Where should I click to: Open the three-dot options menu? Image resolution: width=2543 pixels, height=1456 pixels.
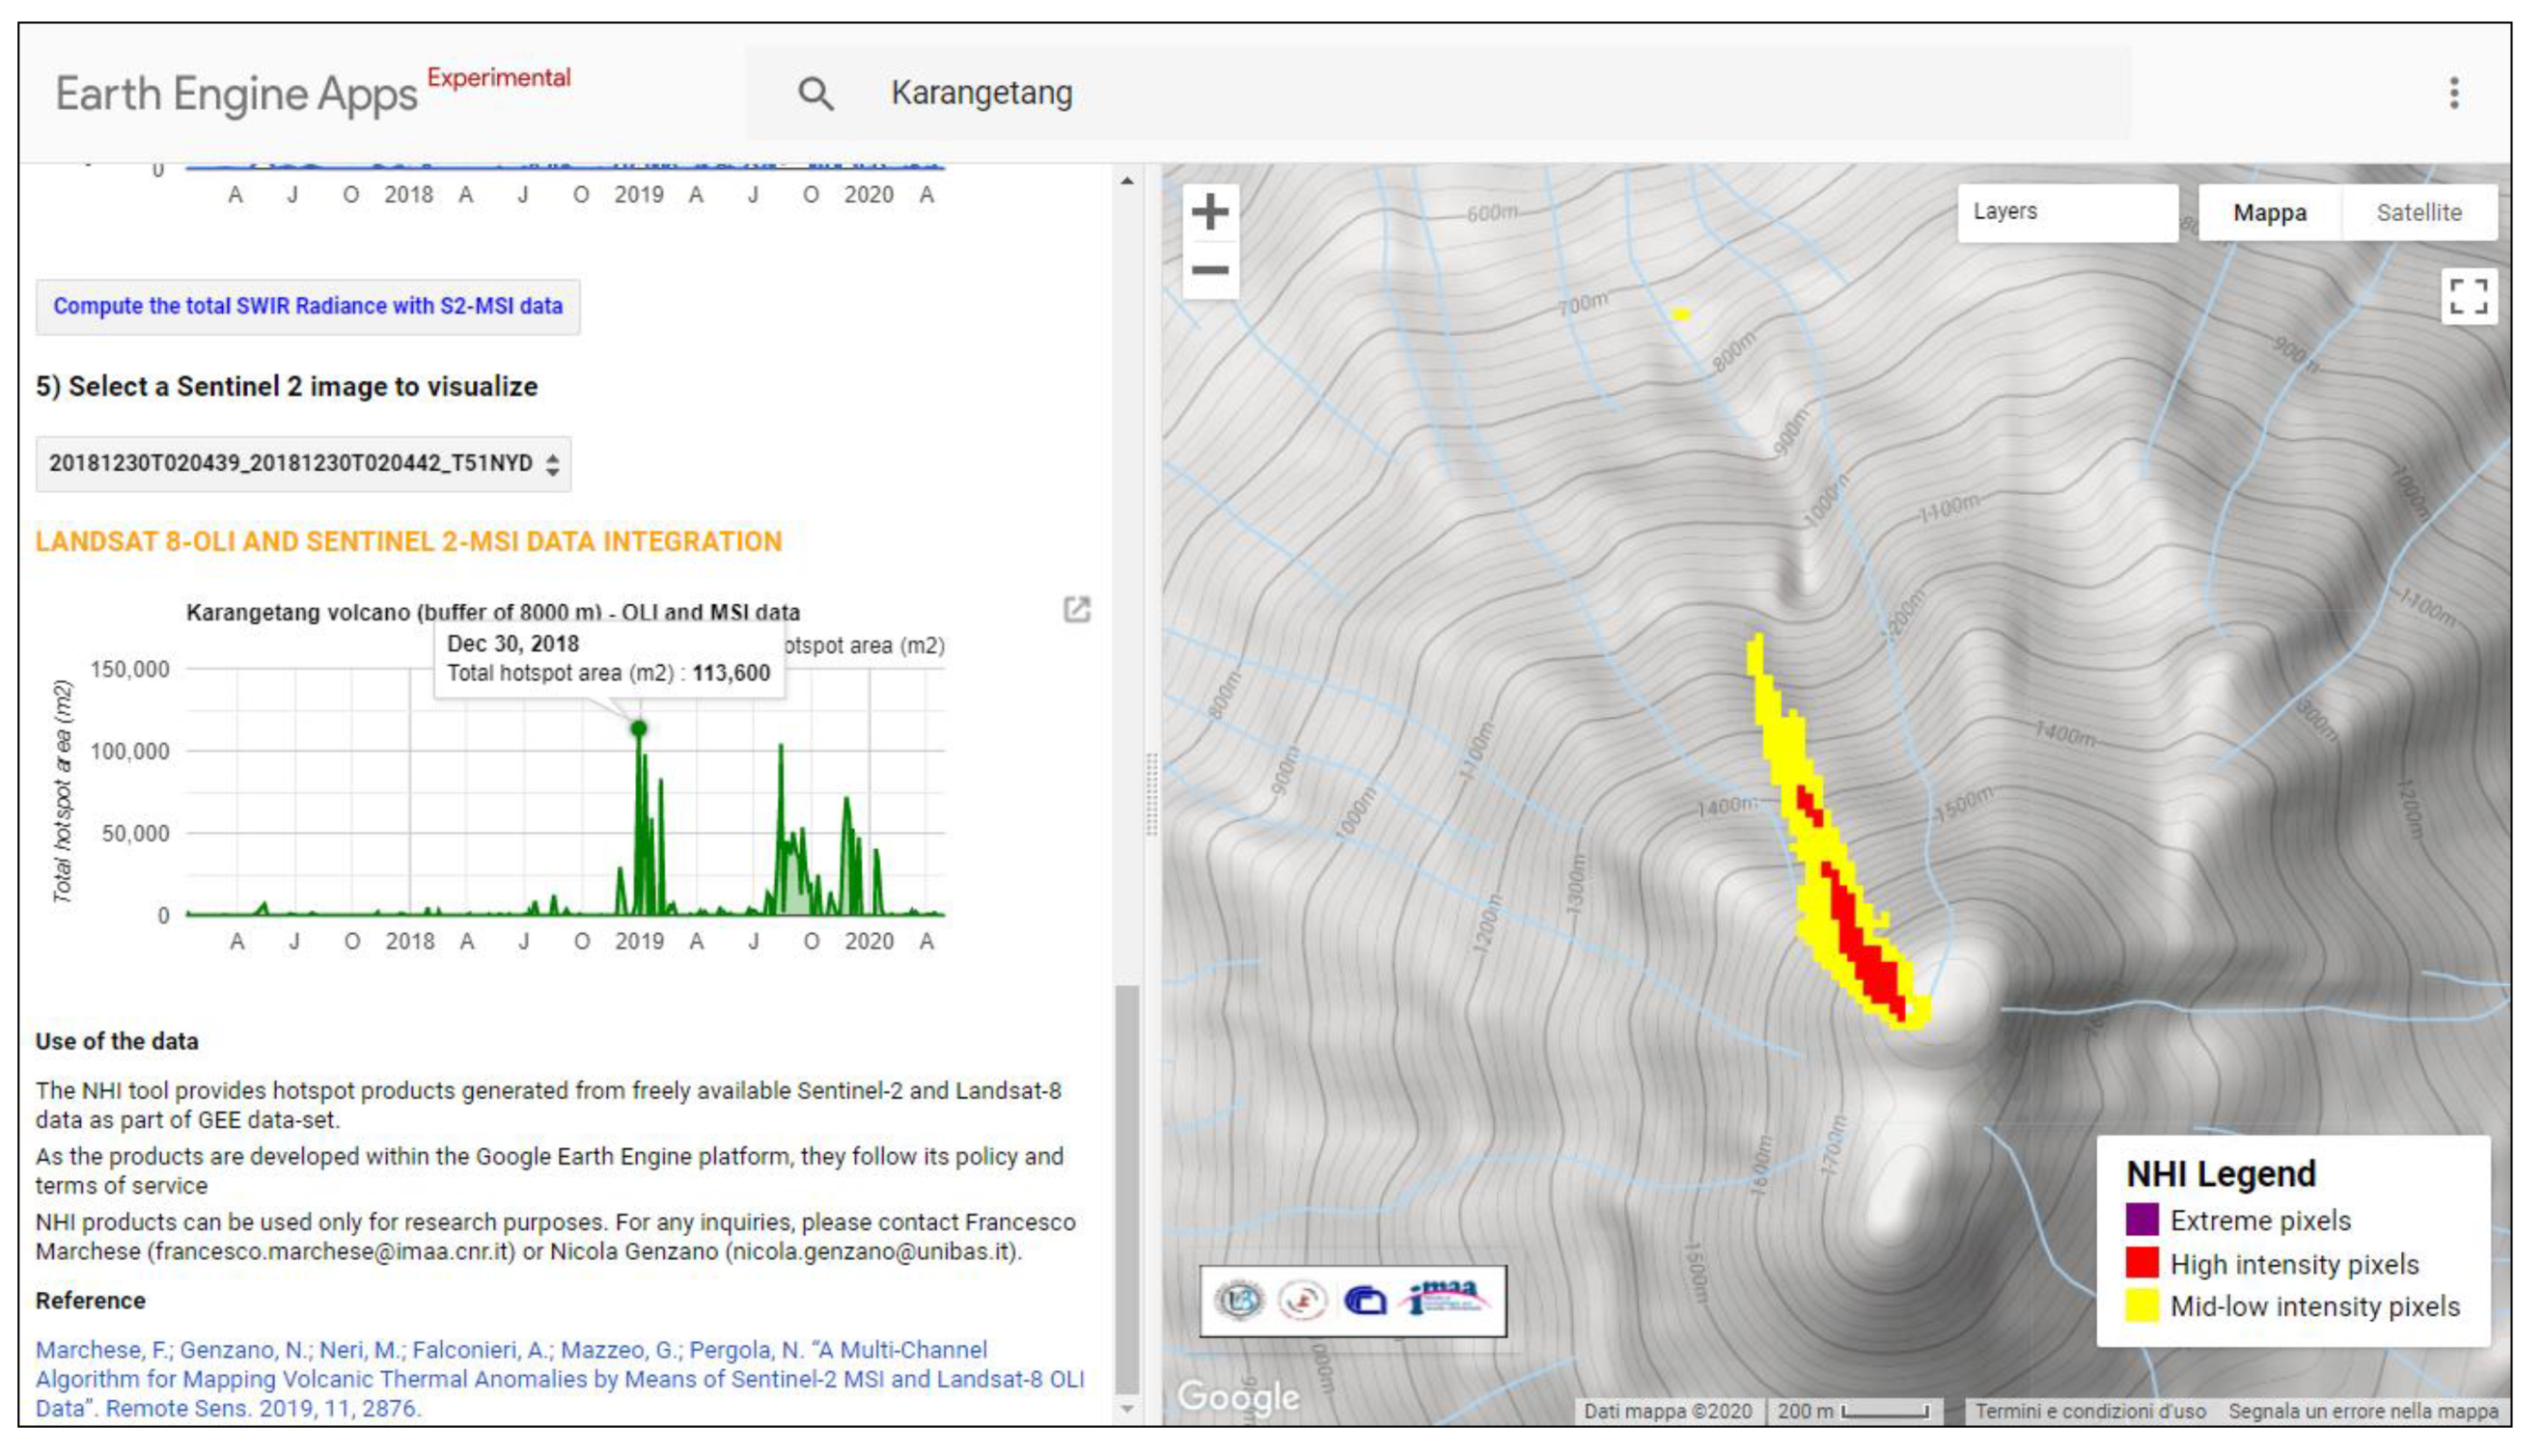[2453, 93]
